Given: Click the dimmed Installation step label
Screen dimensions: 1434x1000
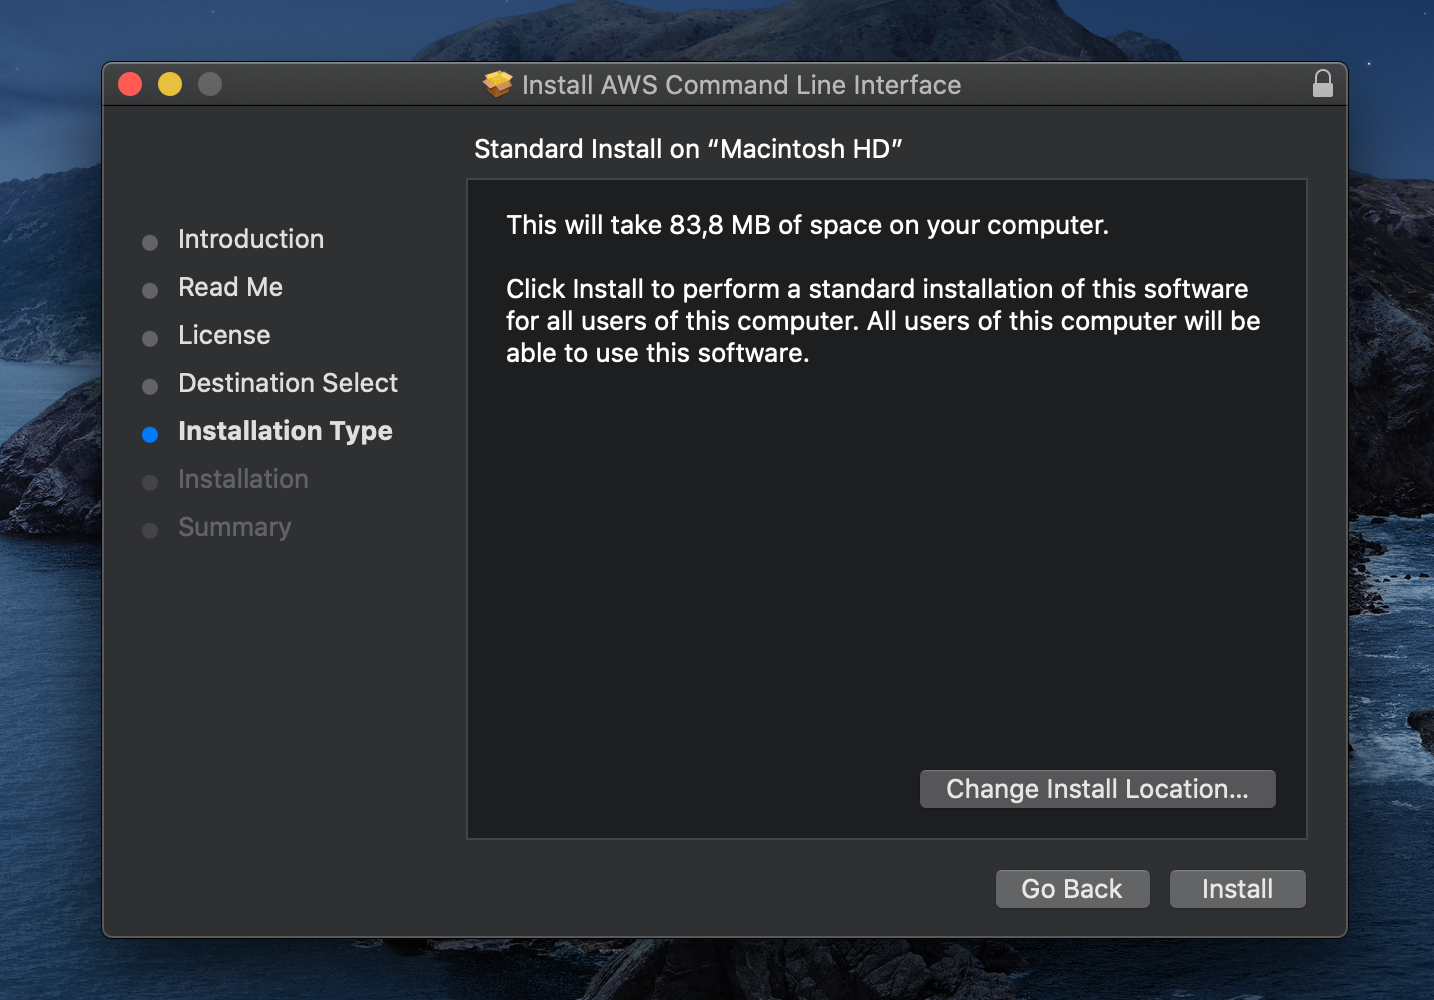Looking at the screenshot, I should [243, 479].
